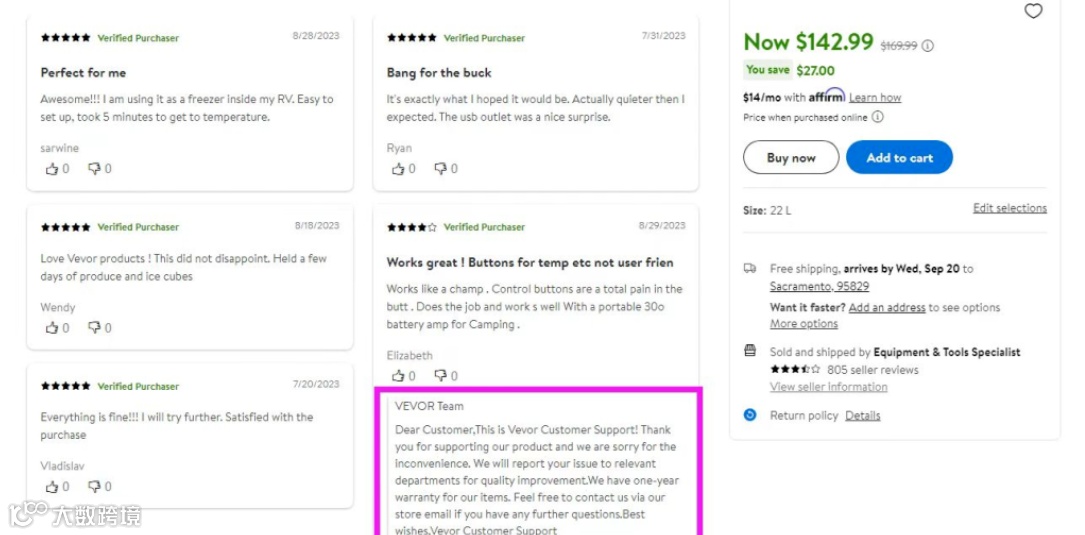The image size is (1085, 535).
Task: Thumbs up sarwine's review
Action: coord(52,169)
